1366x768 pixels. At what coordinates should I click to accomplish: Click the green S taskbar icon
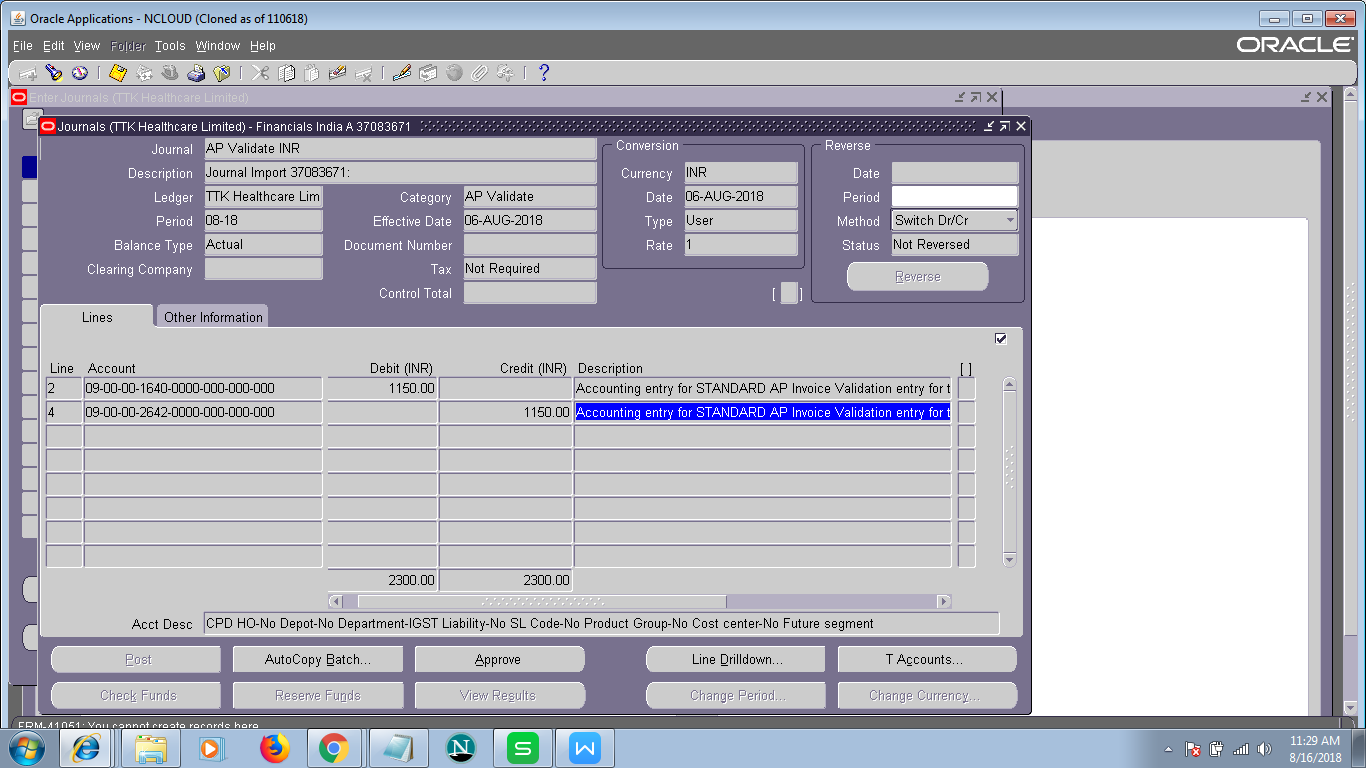click(523, 748)
